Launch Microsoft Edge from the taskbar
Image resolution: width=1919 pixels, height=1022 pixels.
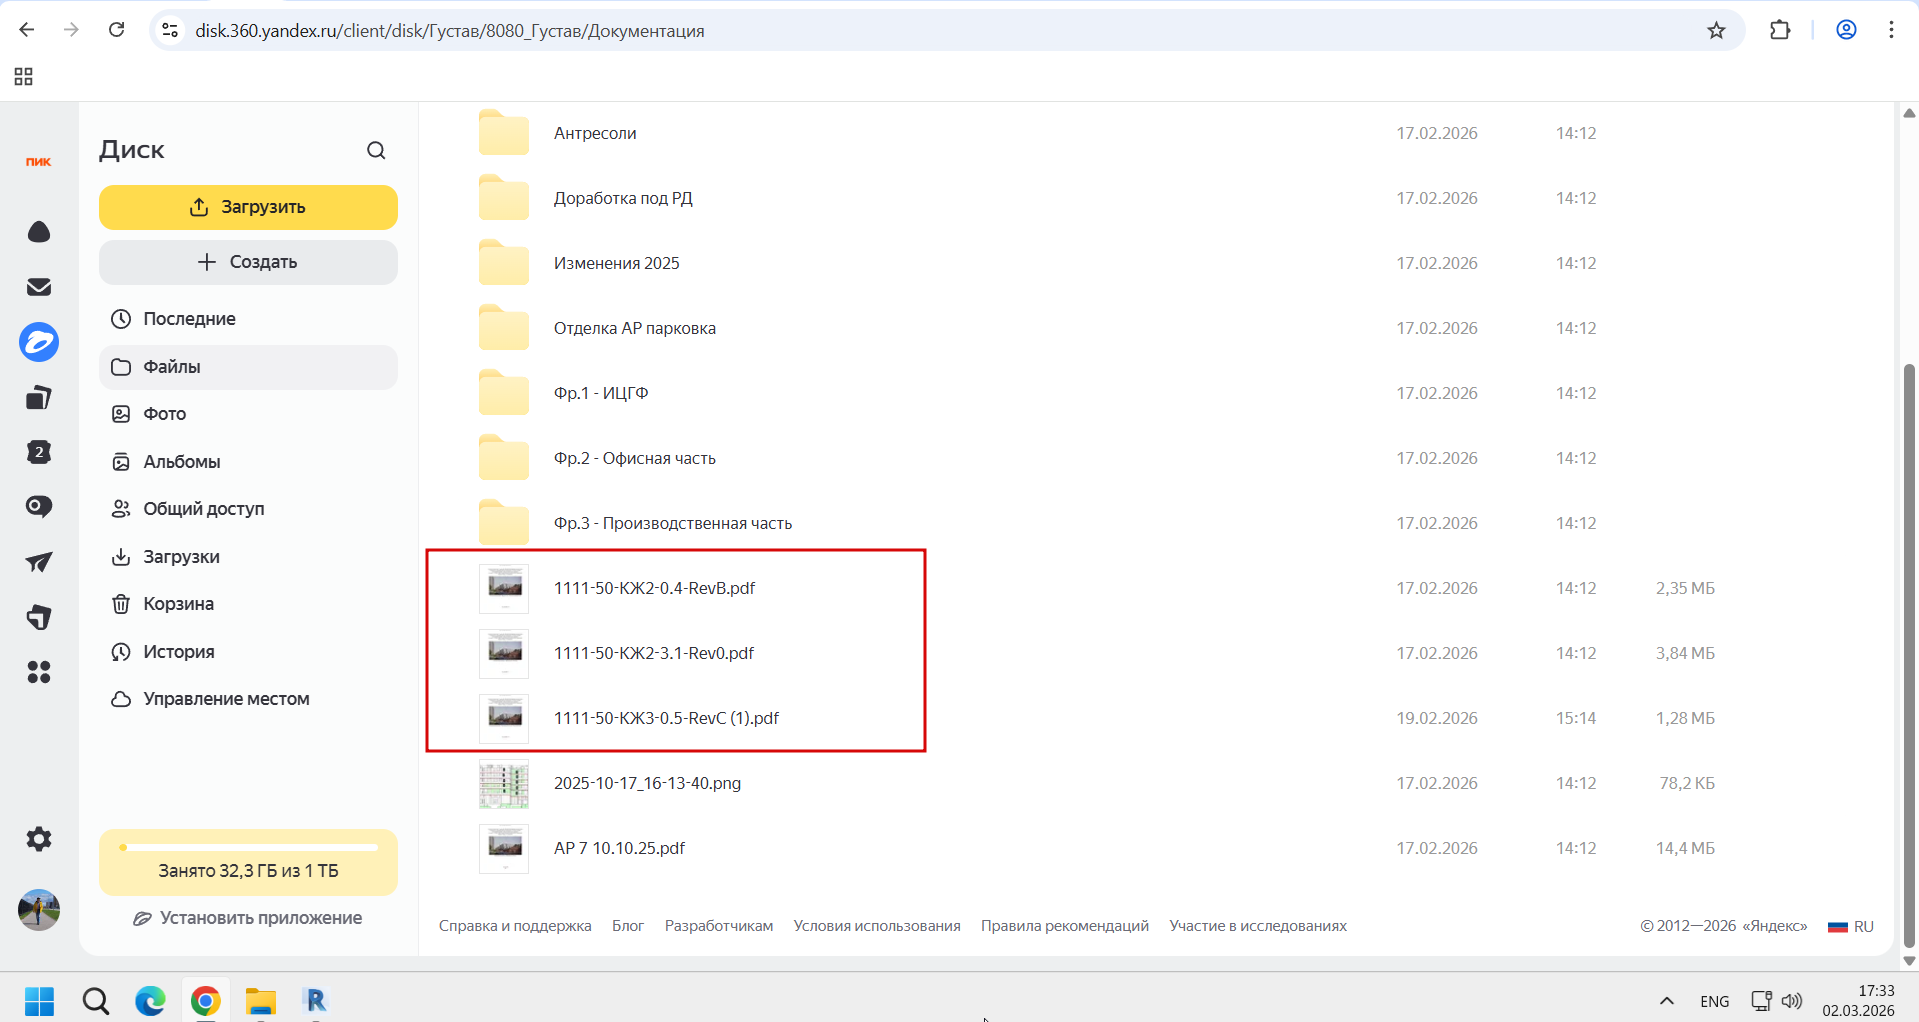[x=151, y=1000]
